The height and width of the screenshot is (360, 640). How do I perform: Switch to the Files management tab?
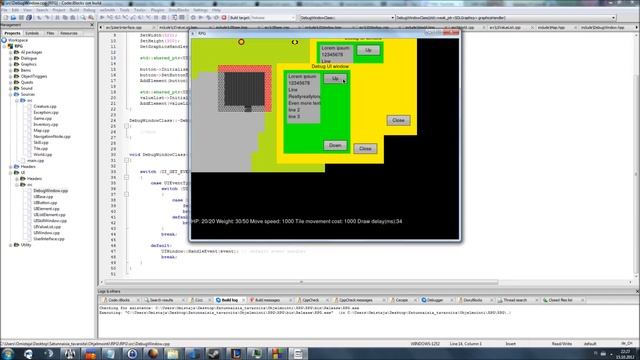(x=51, y=33)
